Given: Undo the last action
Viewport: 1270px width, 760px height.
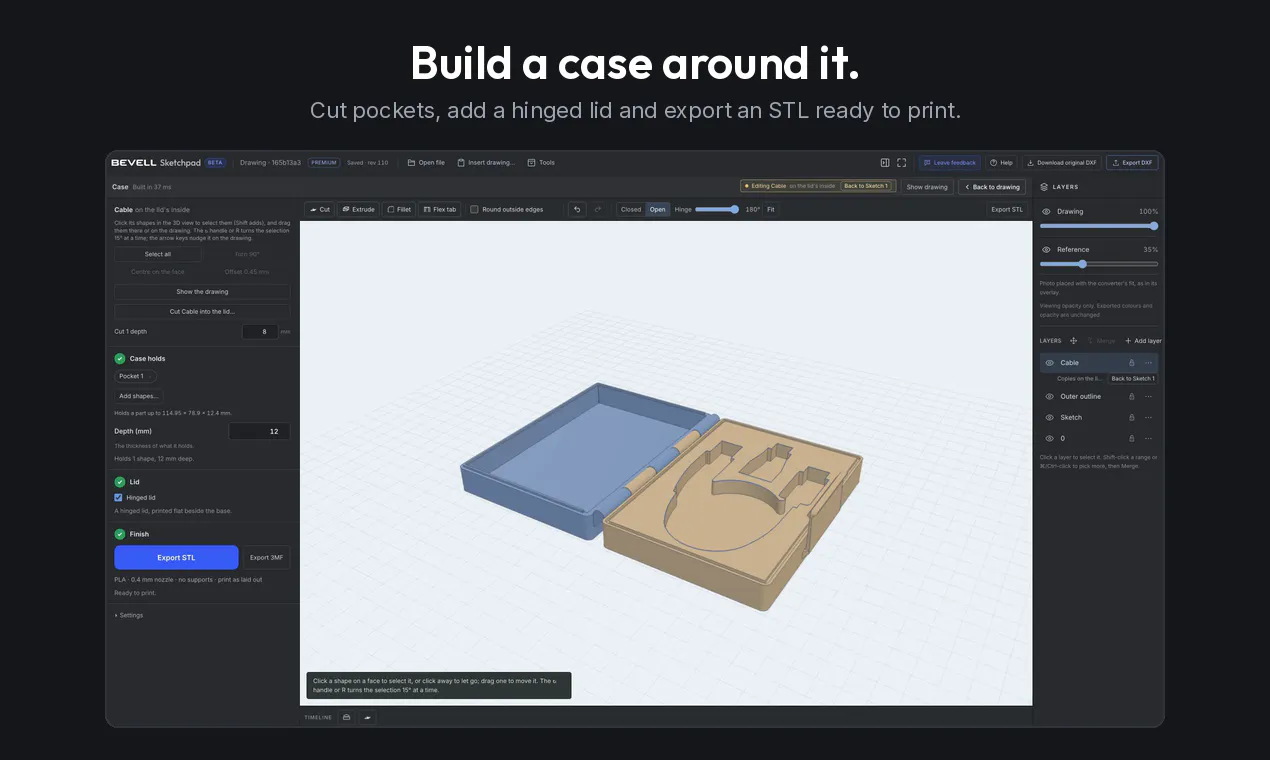Looking at the screenshot, I should (577, 209).
